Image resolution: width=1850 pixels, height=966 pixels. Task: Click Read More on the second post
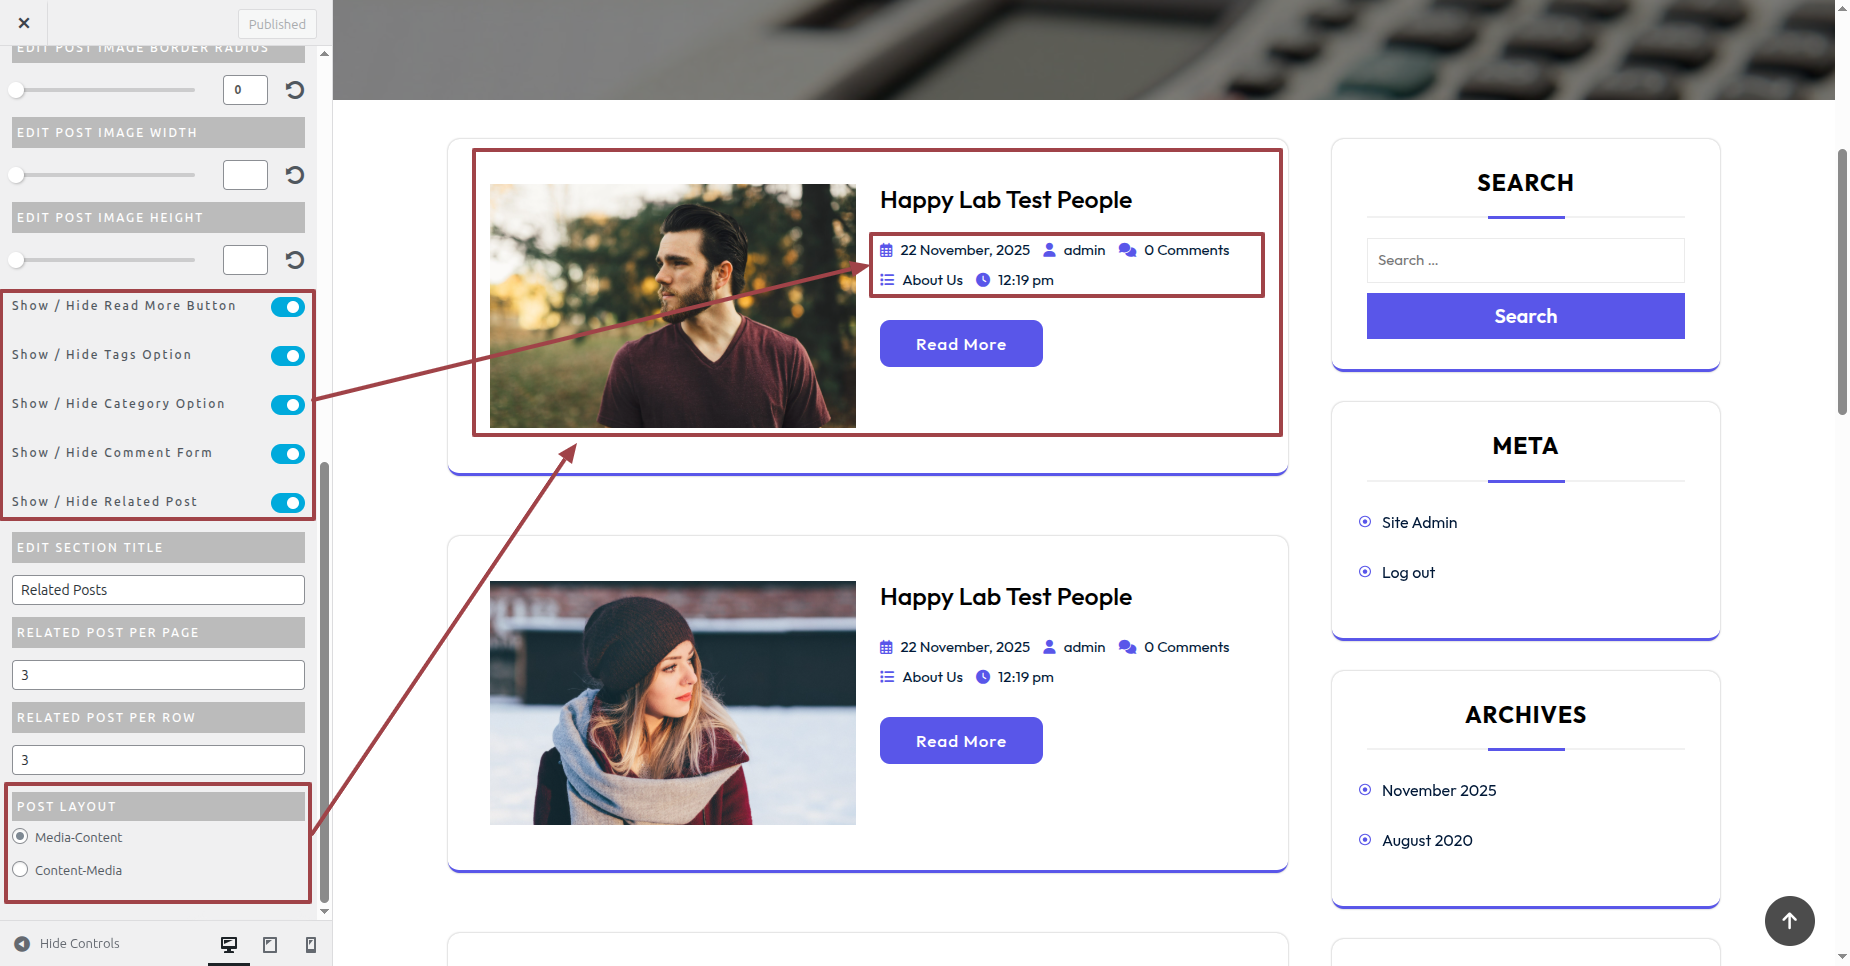click(x=961, y=741)
